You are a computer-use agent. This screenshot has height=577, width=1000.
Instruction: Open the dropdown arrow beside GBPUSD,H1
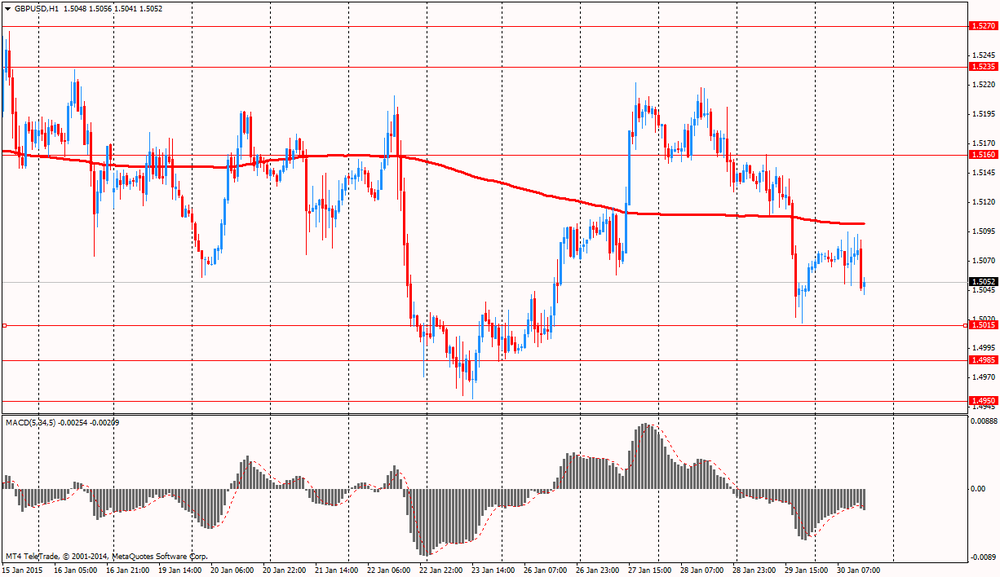click(x=7, y=8)
